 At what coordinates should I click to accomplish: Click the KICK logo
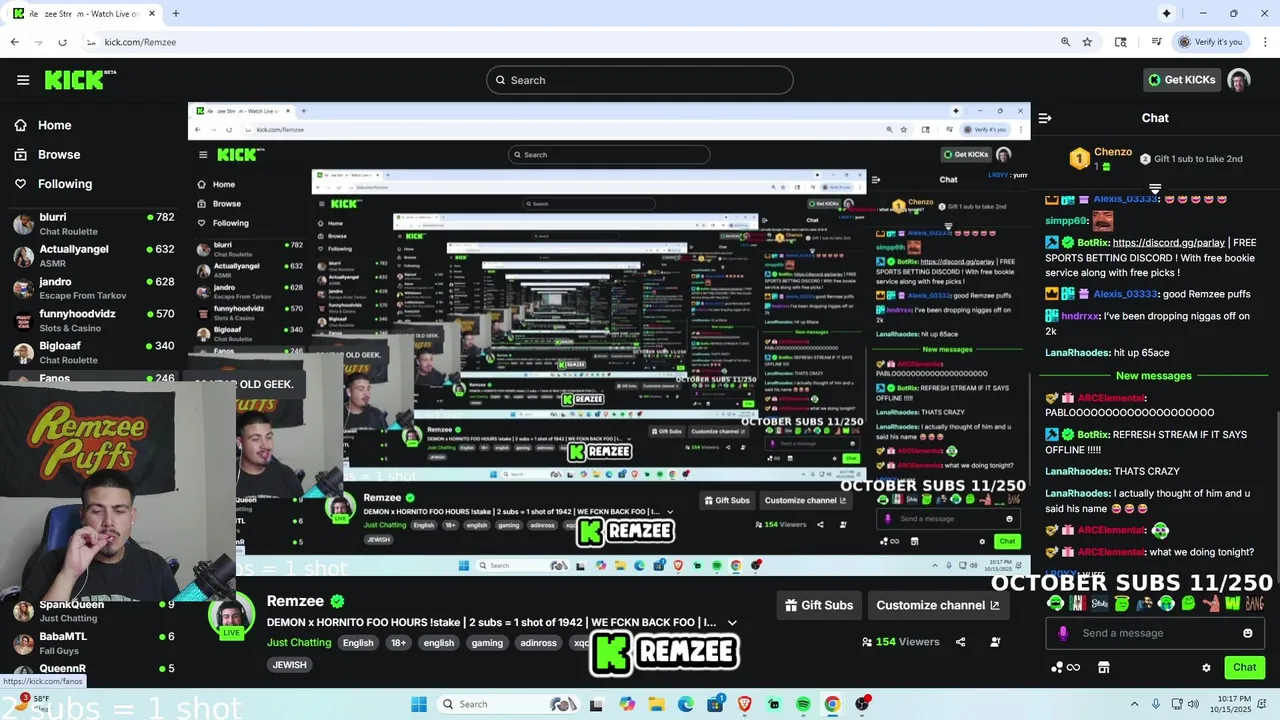(x=80, y=80)
